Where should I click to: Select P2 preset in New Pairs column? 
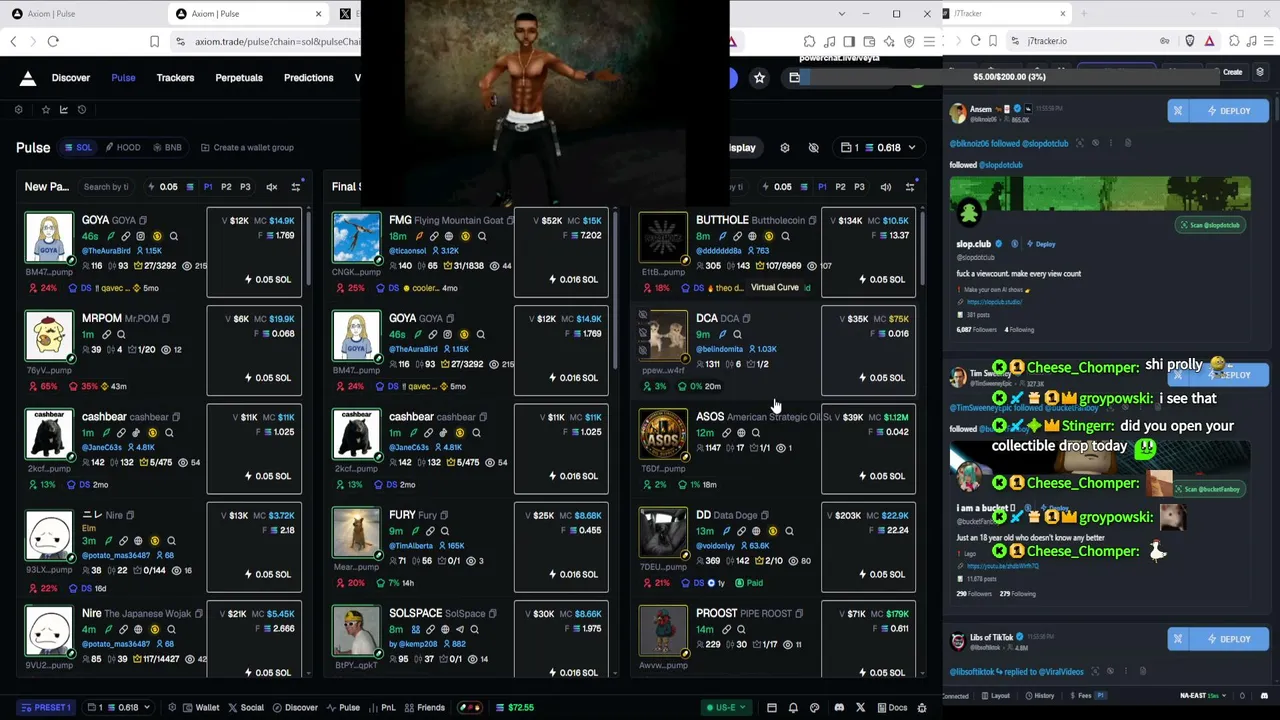[x=226, y=187]
